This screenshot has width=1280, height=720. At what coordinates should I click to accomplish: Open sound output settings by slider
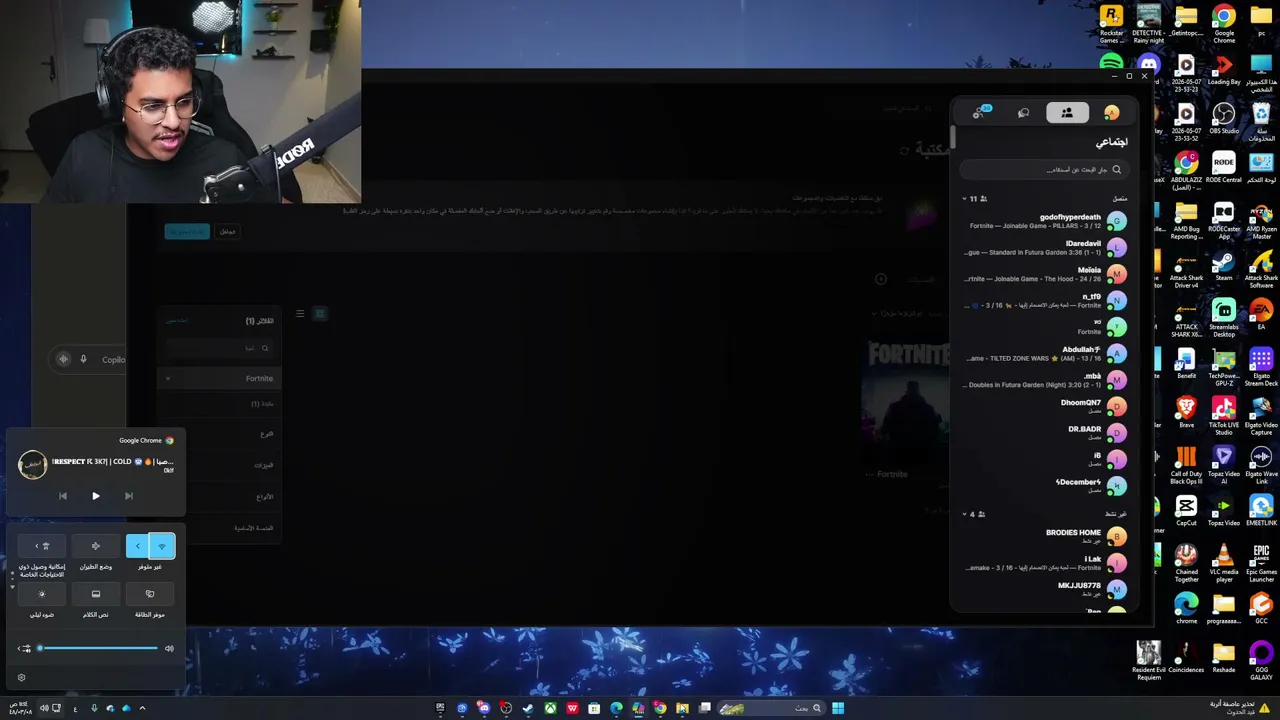click(x=24, y=649)
